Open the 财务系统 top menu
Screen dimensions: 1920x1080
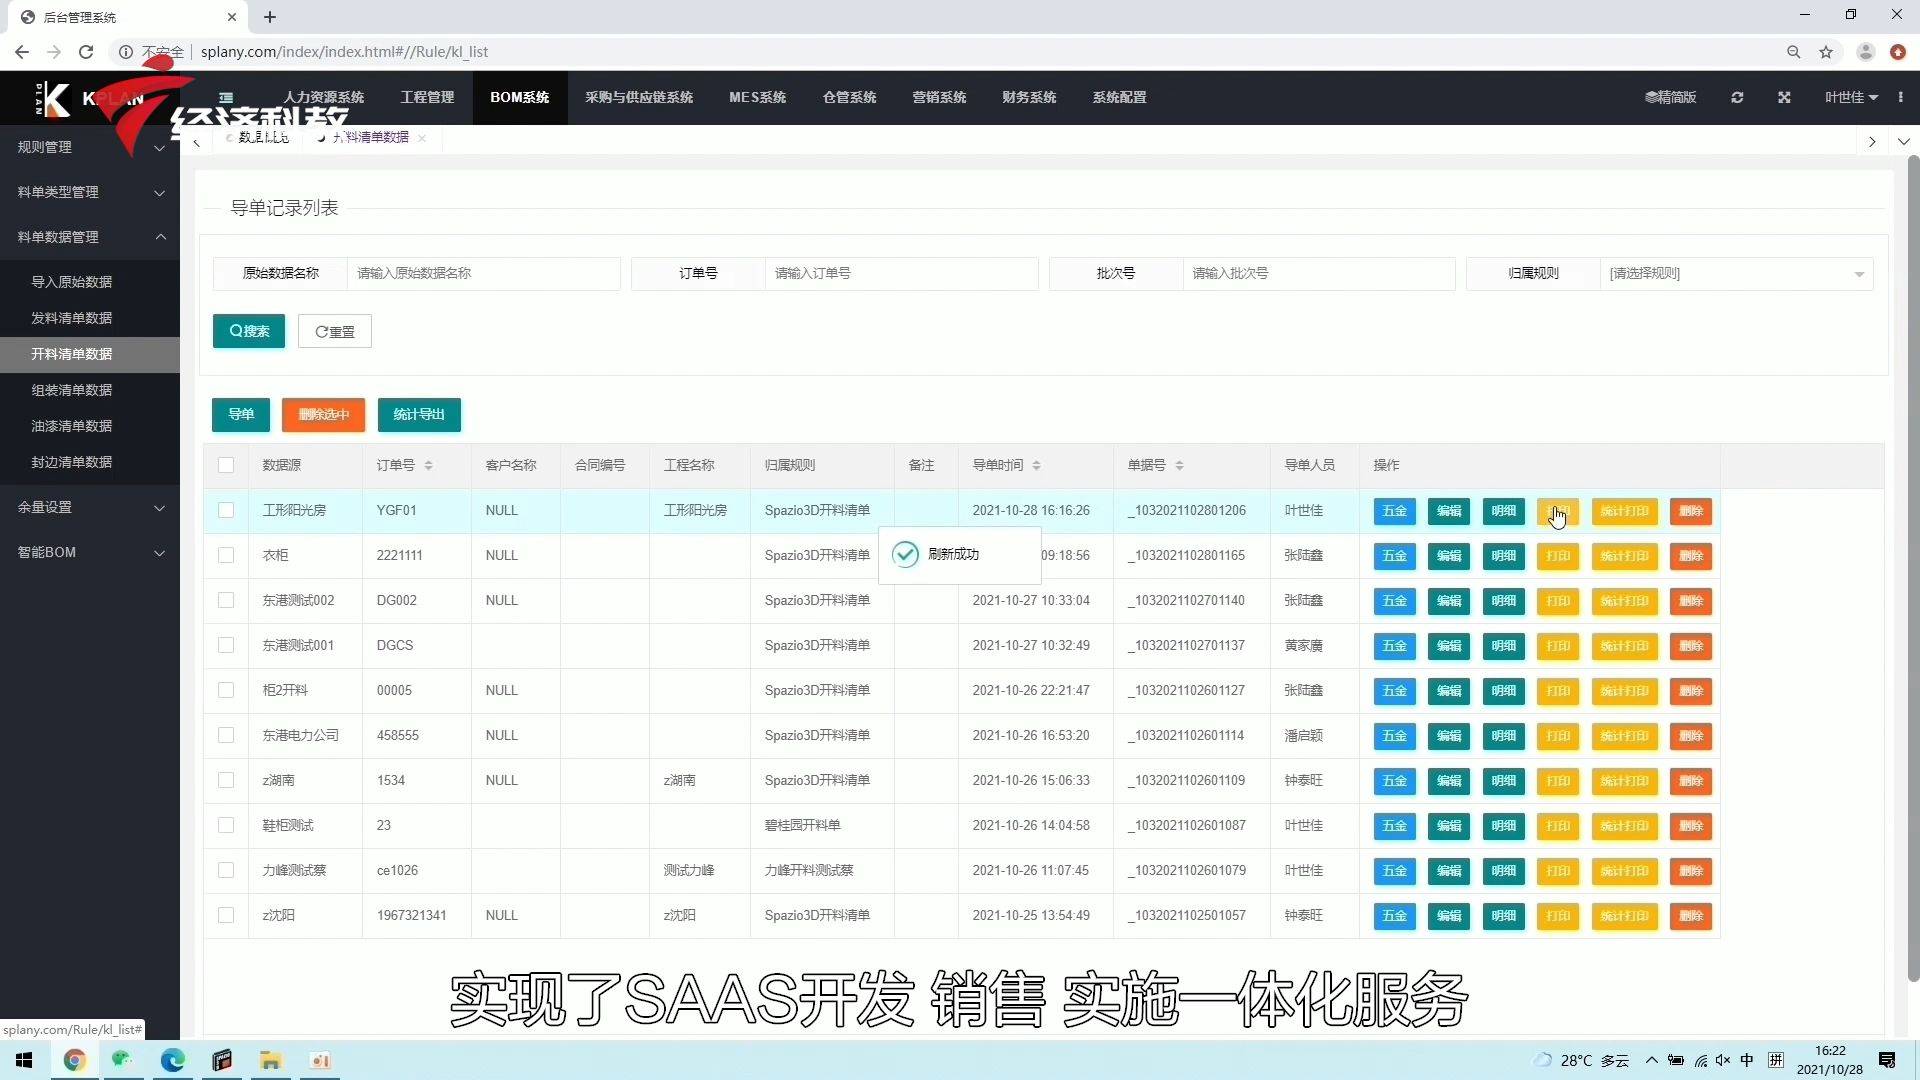1029,97
